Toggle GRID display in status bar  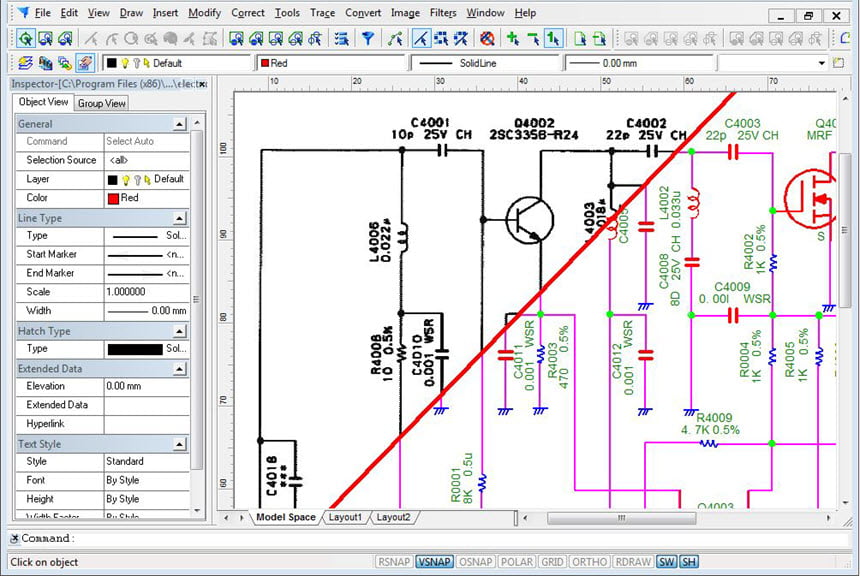click(552, 562)
